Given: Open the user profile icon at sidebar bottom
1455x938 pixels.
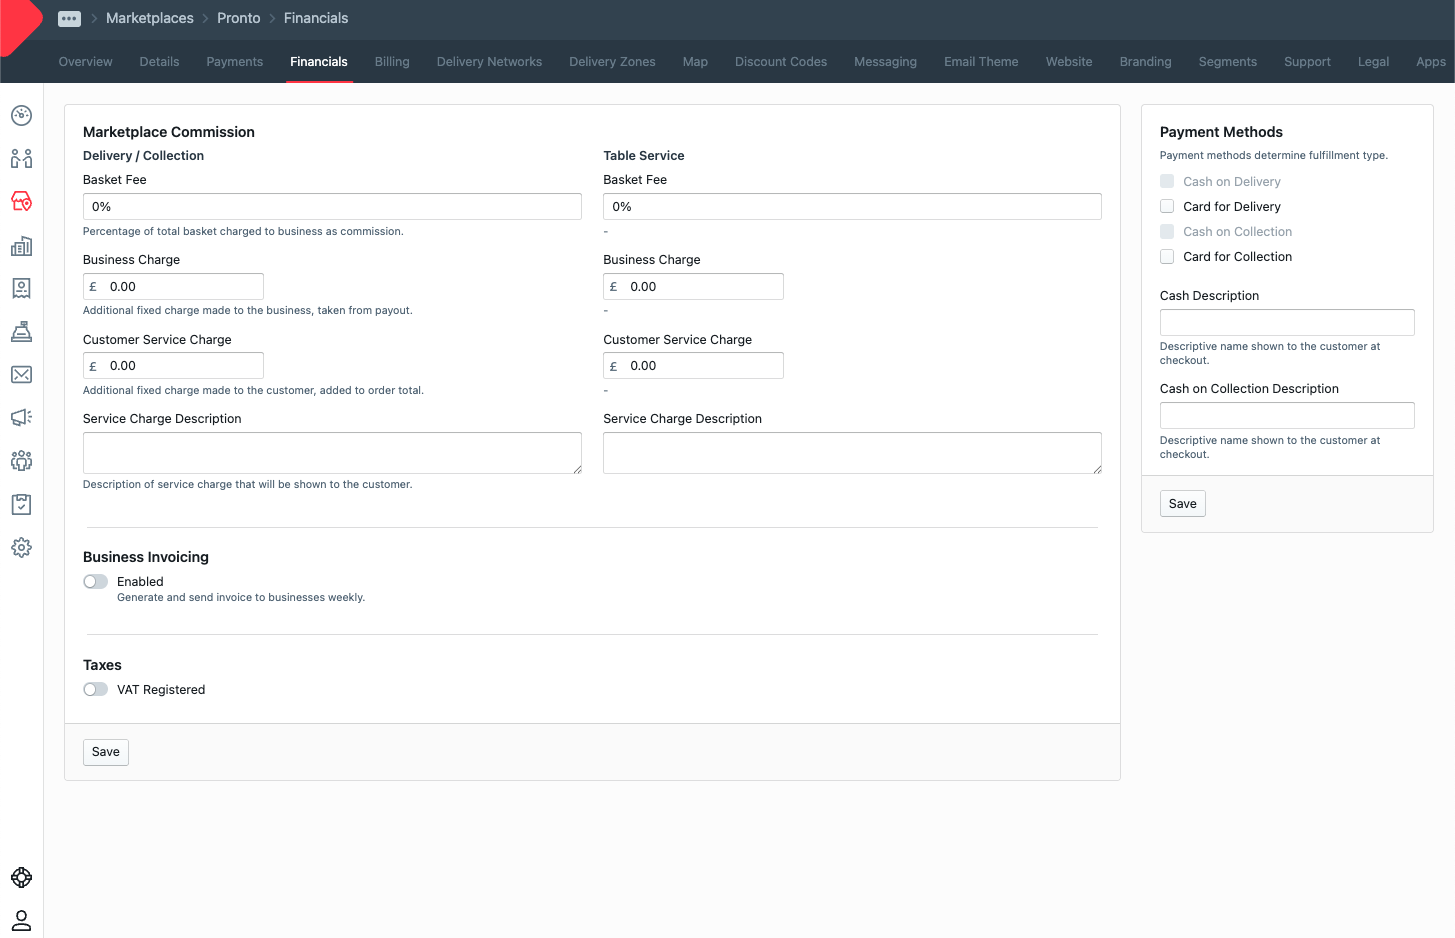Looking at the screenshot, I should point(21,920).
